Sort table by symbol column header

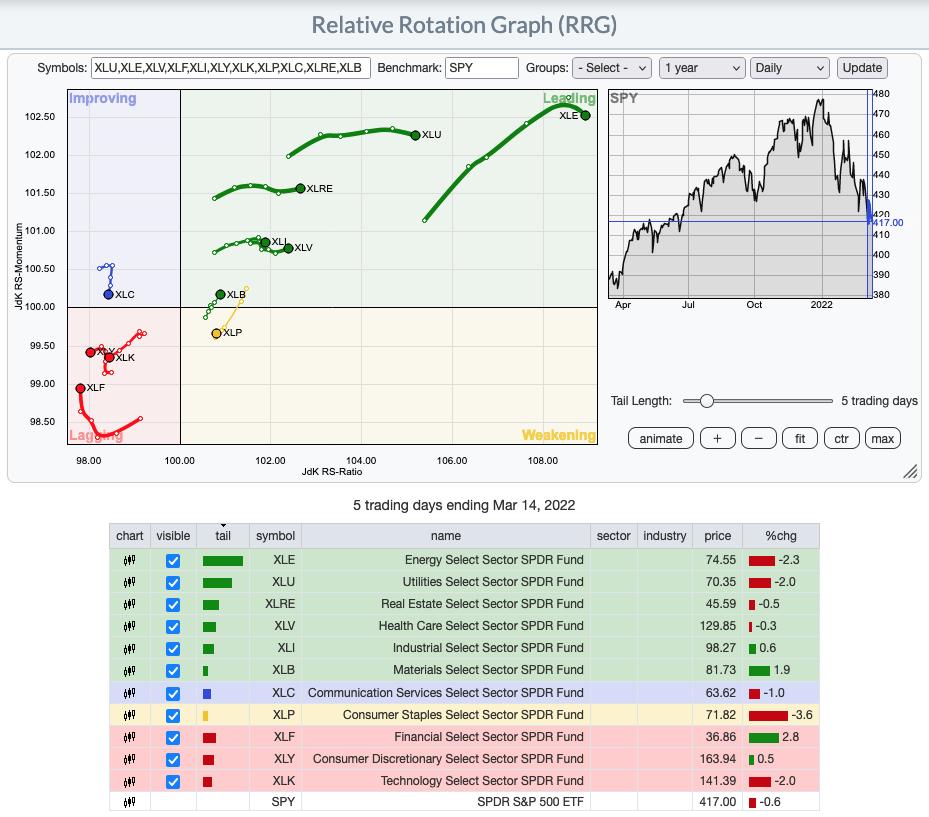276,536
